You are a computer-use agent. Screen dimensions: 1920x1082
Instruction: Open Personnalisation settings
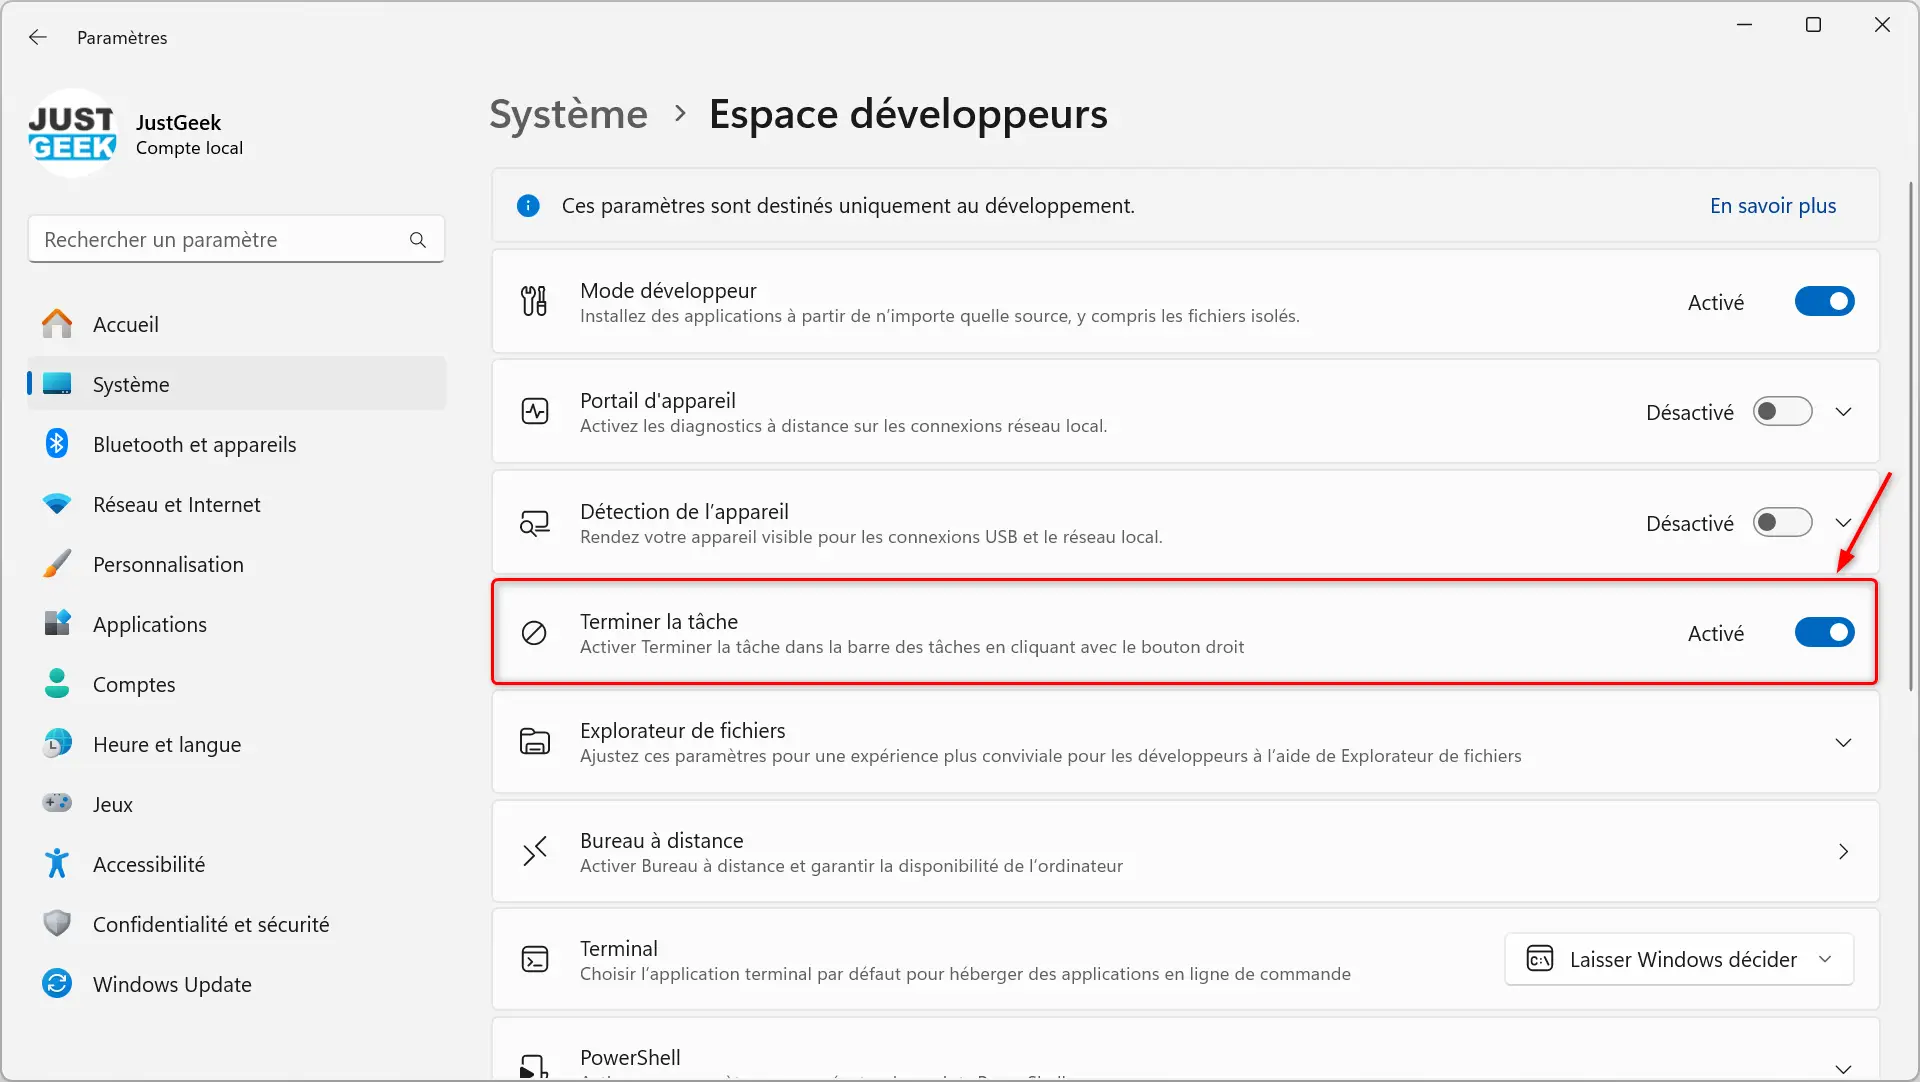click(x=237, y=564)
